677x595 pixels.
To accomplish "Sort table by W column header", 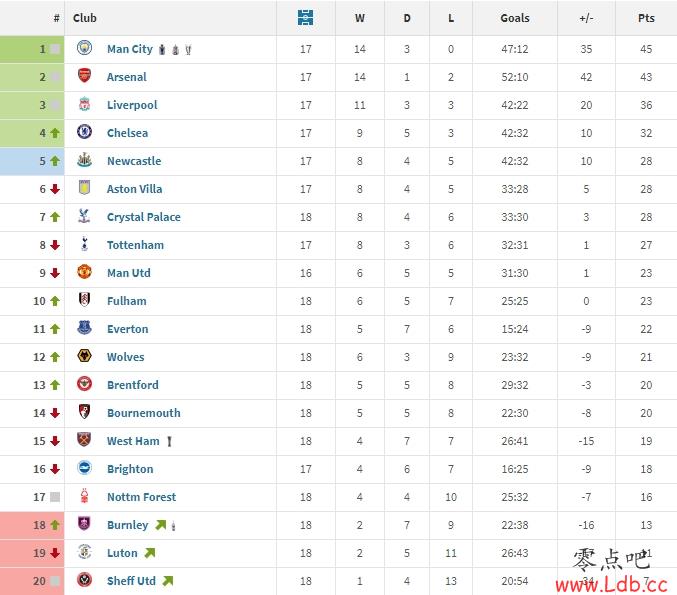I will pos(360,18).
